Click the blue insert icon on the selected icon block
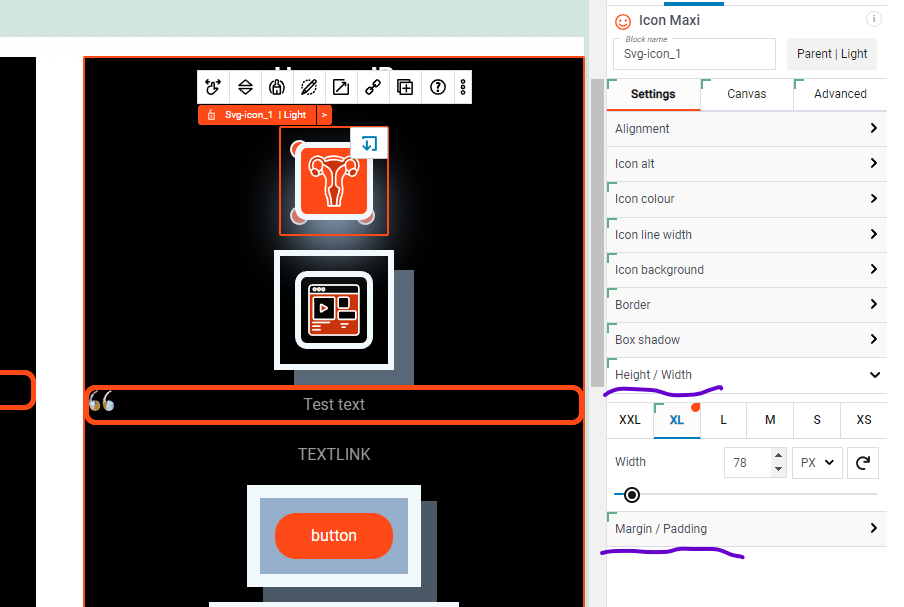 pyautogui.click(x=369, y=143)
